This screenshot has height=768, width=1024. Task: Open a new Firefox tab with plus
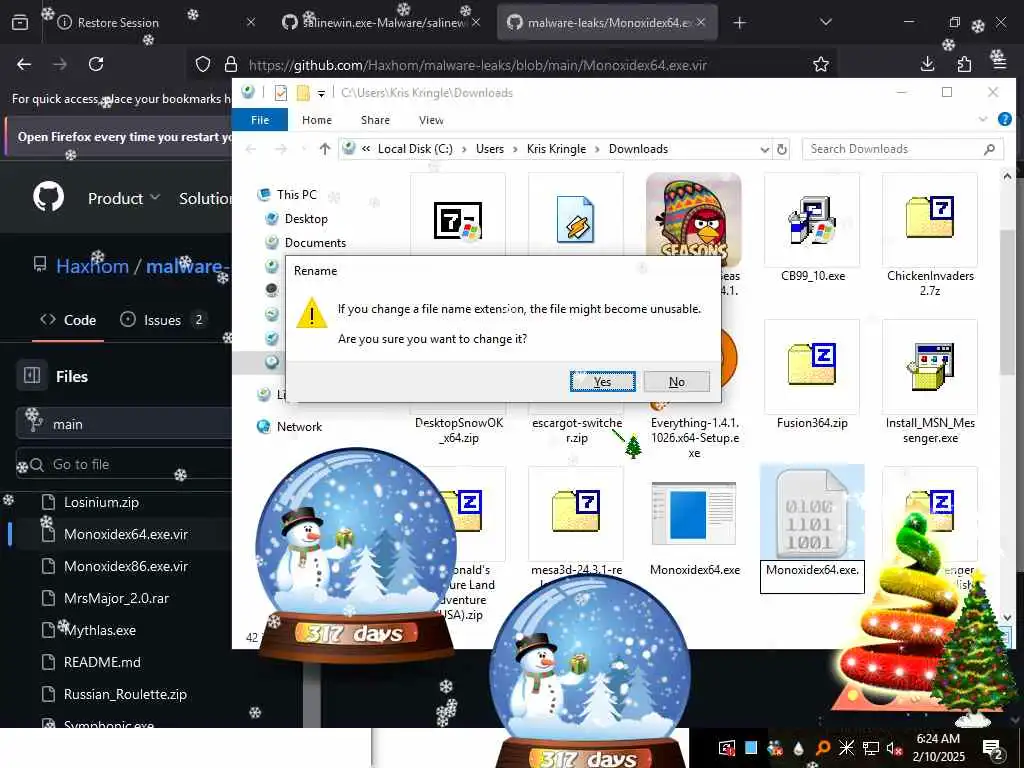[x=739, y=23]
